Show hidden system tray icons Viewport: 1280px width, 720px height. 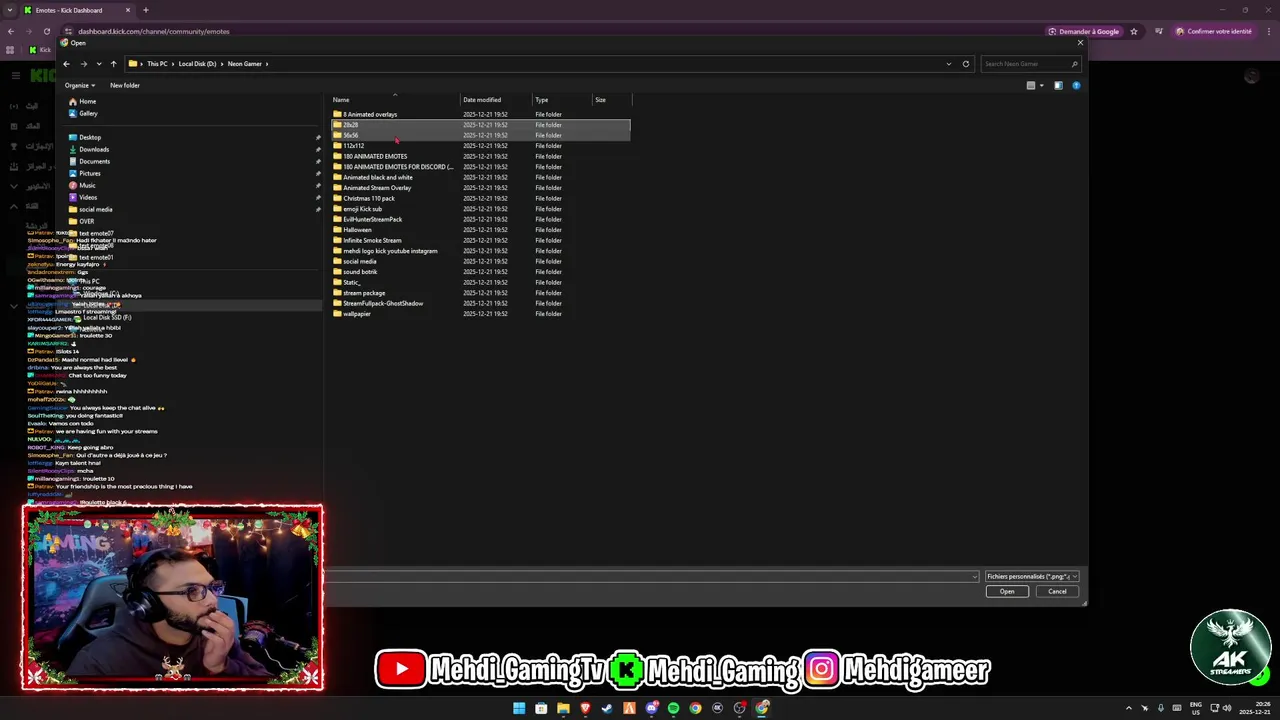1129,708
